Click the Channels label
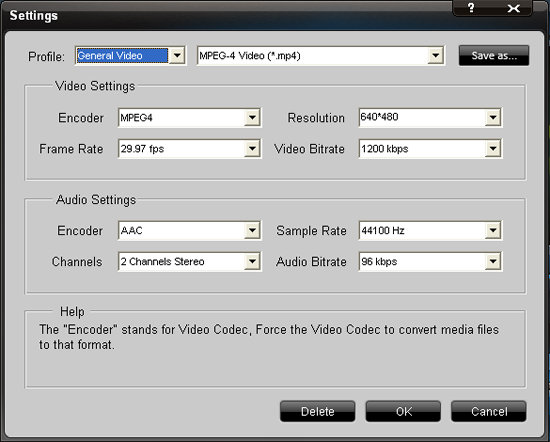Screen dimensions: 550x442 pyautogui.click(x=77, y=262)
